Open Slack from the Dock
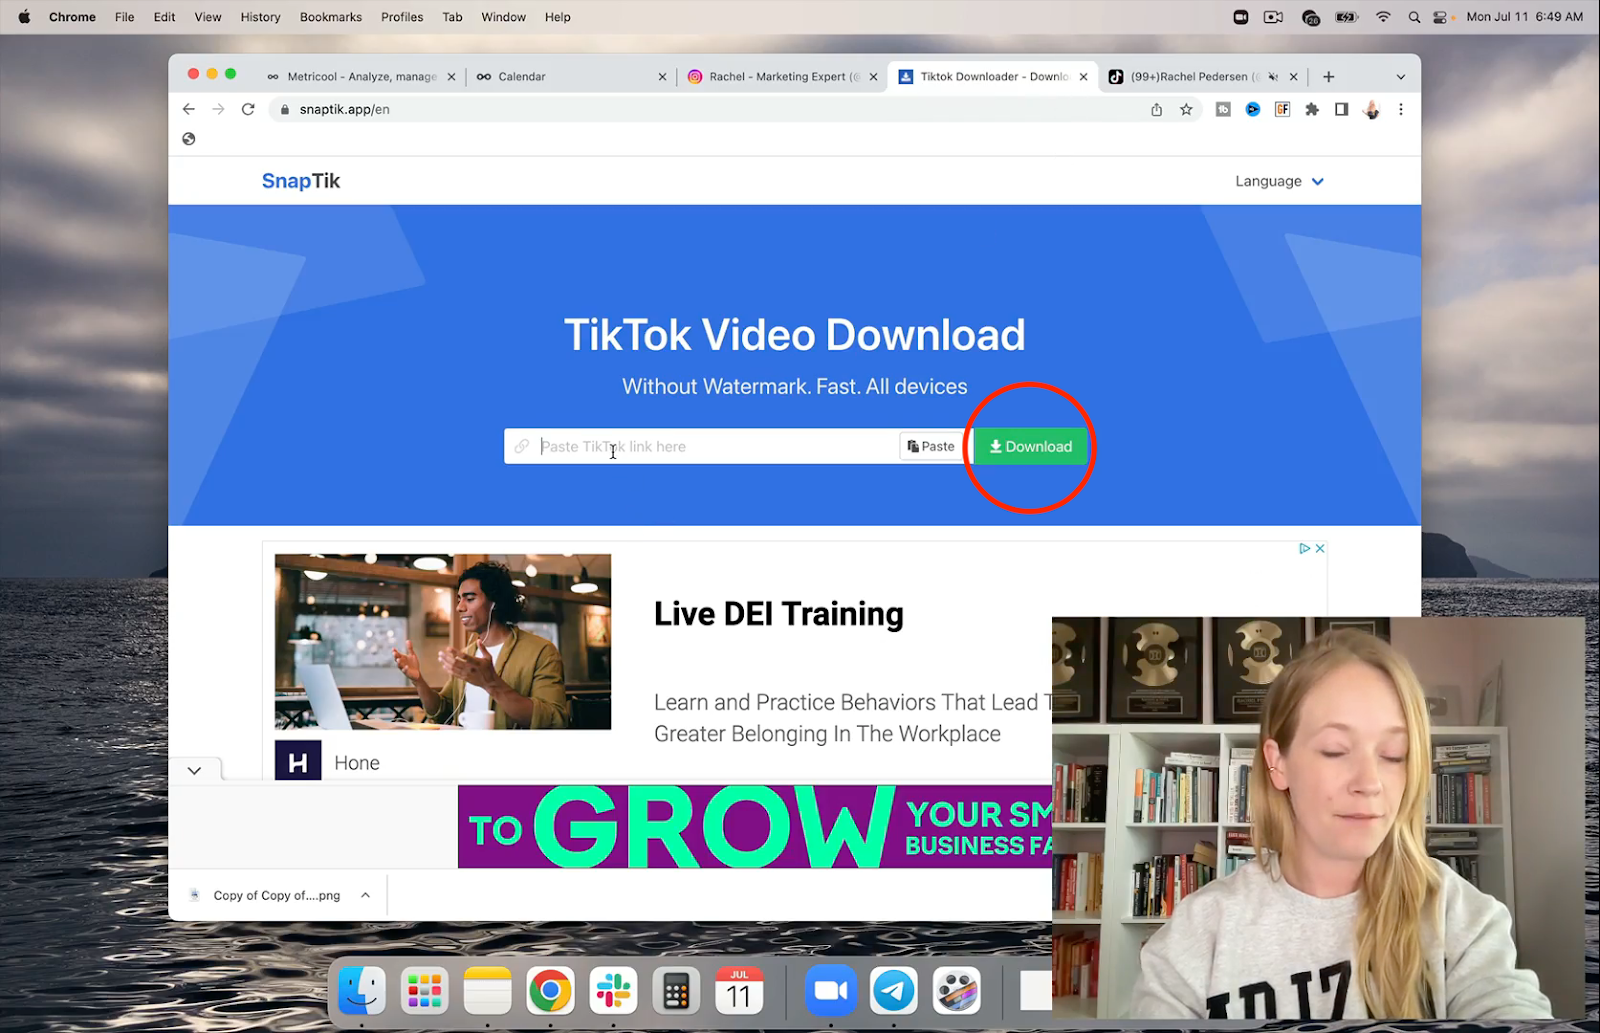This screenshot has height=1033, width=1600. tap(613, 991)
